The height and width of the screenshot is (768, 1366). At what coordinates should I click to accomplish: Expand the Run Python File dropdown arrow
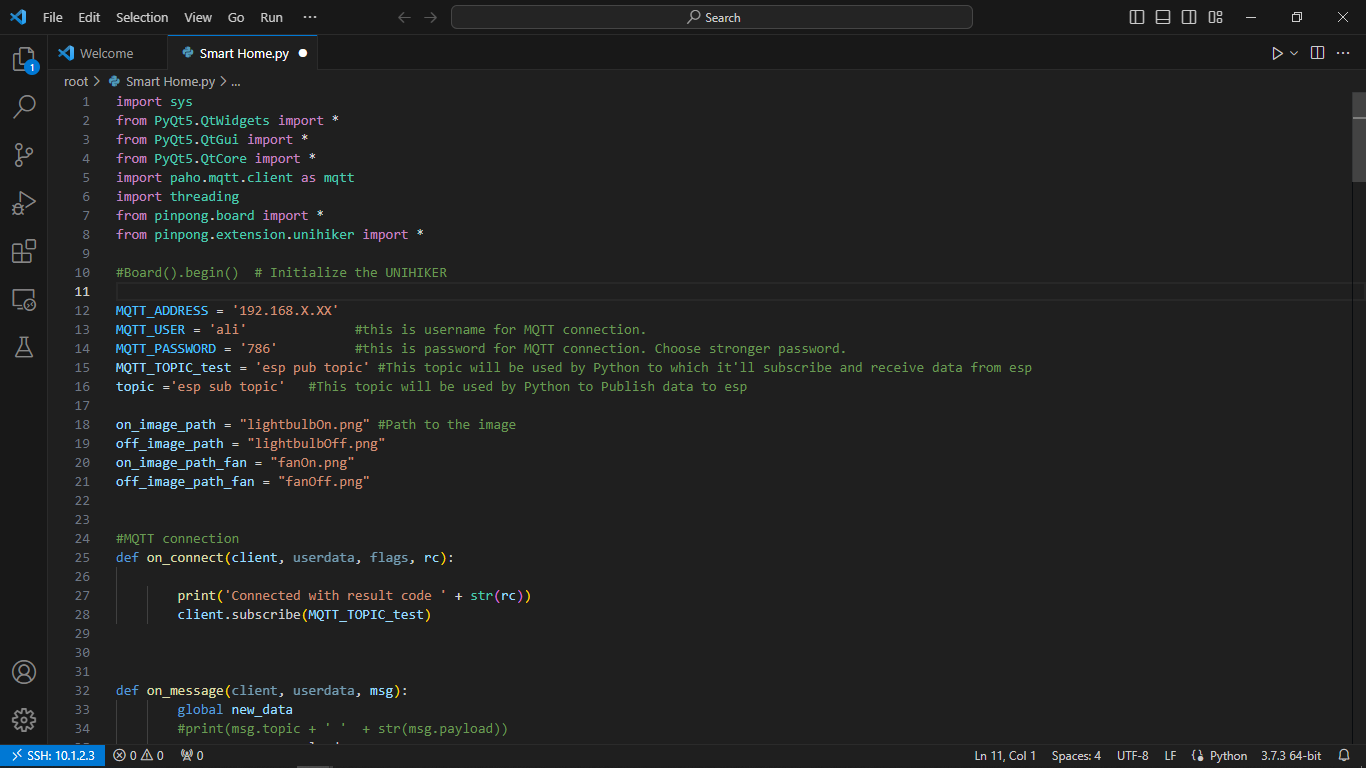coord(1294,53)
